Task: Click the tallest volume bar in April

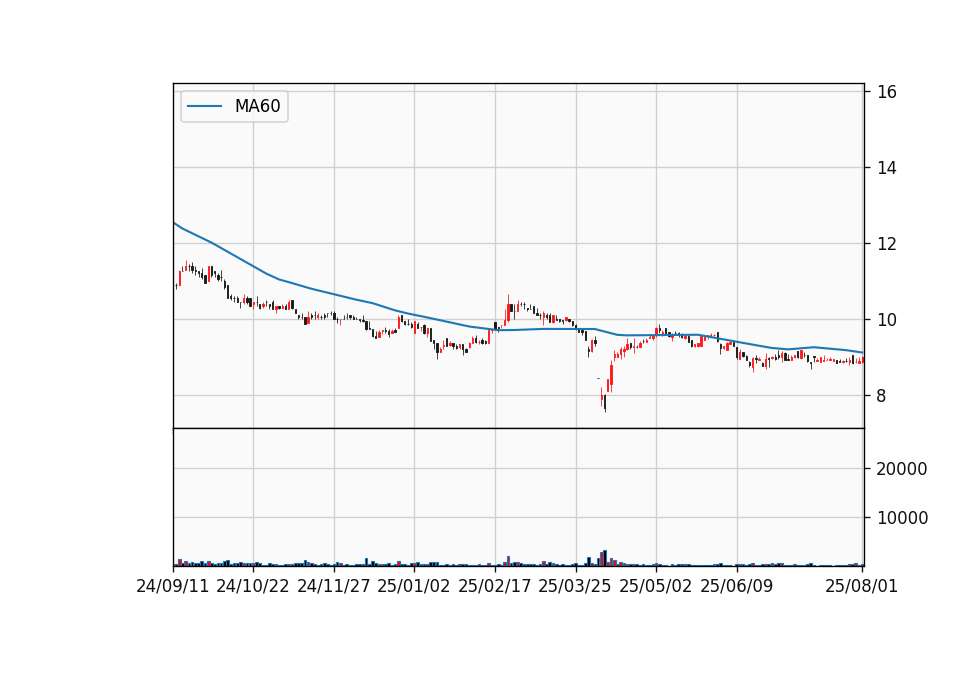Action: coord(605,558)
